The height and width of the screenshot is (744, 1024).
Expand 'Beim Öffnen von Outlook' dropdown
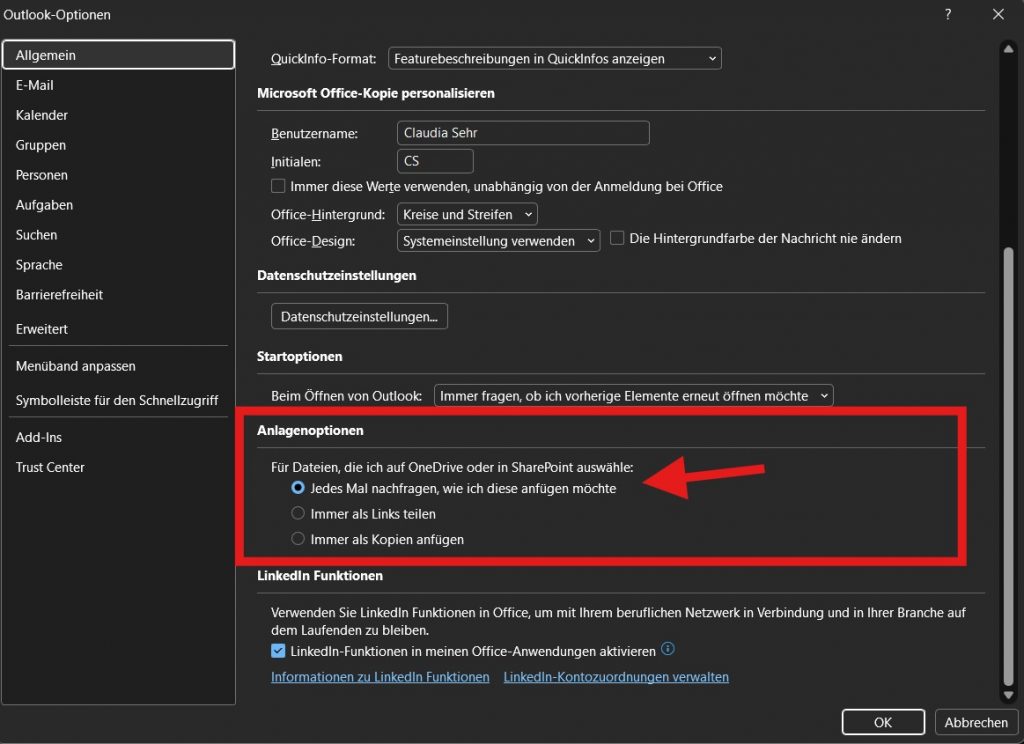[633, 396]
